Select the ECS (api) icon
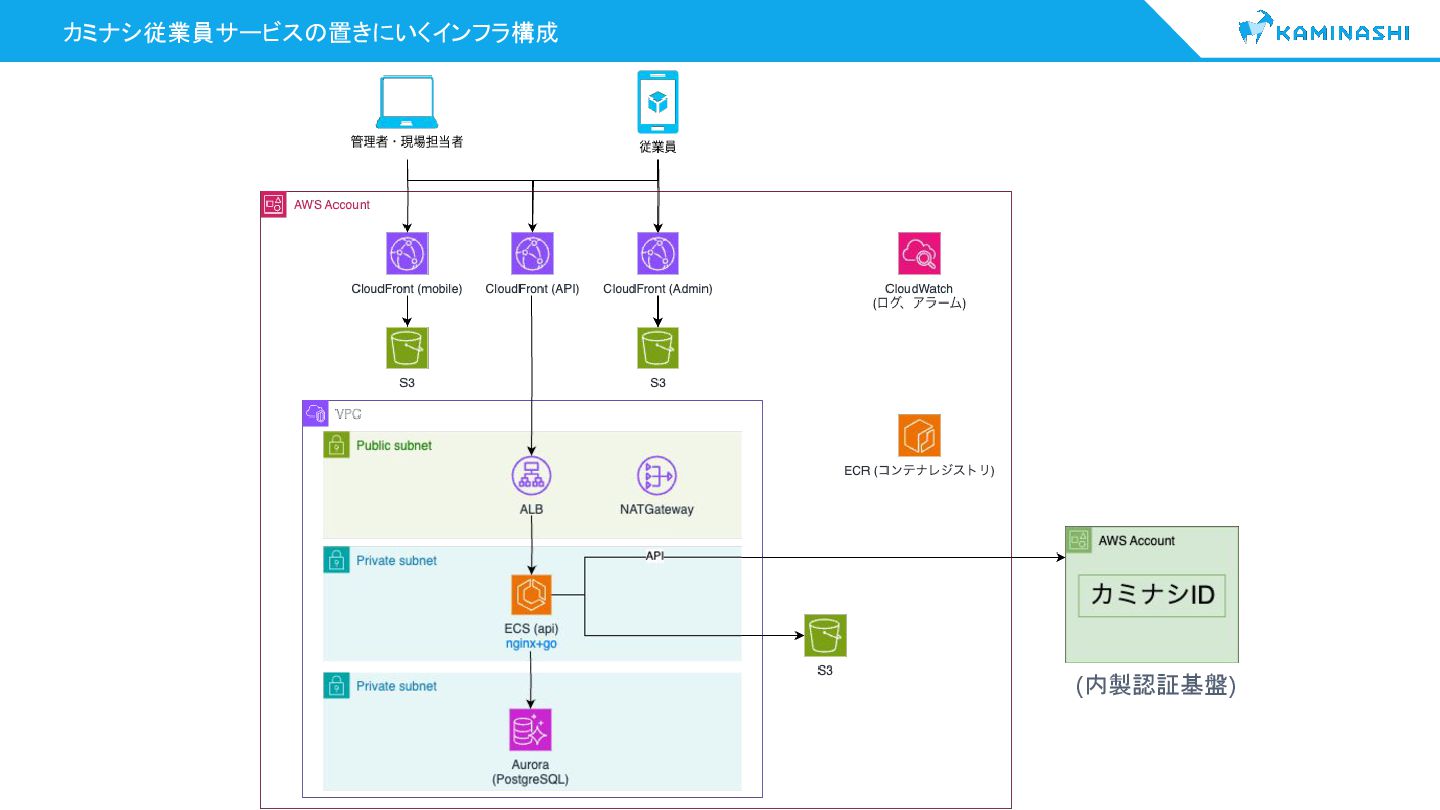The image size is (1440, 810). [x=532, y=595]
